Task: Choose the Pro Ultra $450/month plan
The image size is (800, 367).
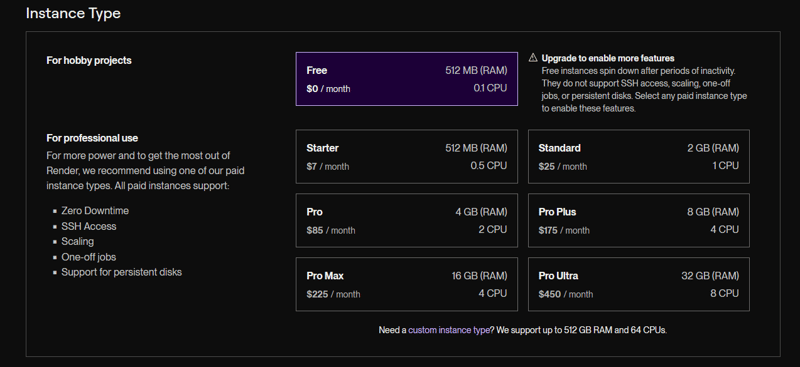Action: tap(639, 284)
